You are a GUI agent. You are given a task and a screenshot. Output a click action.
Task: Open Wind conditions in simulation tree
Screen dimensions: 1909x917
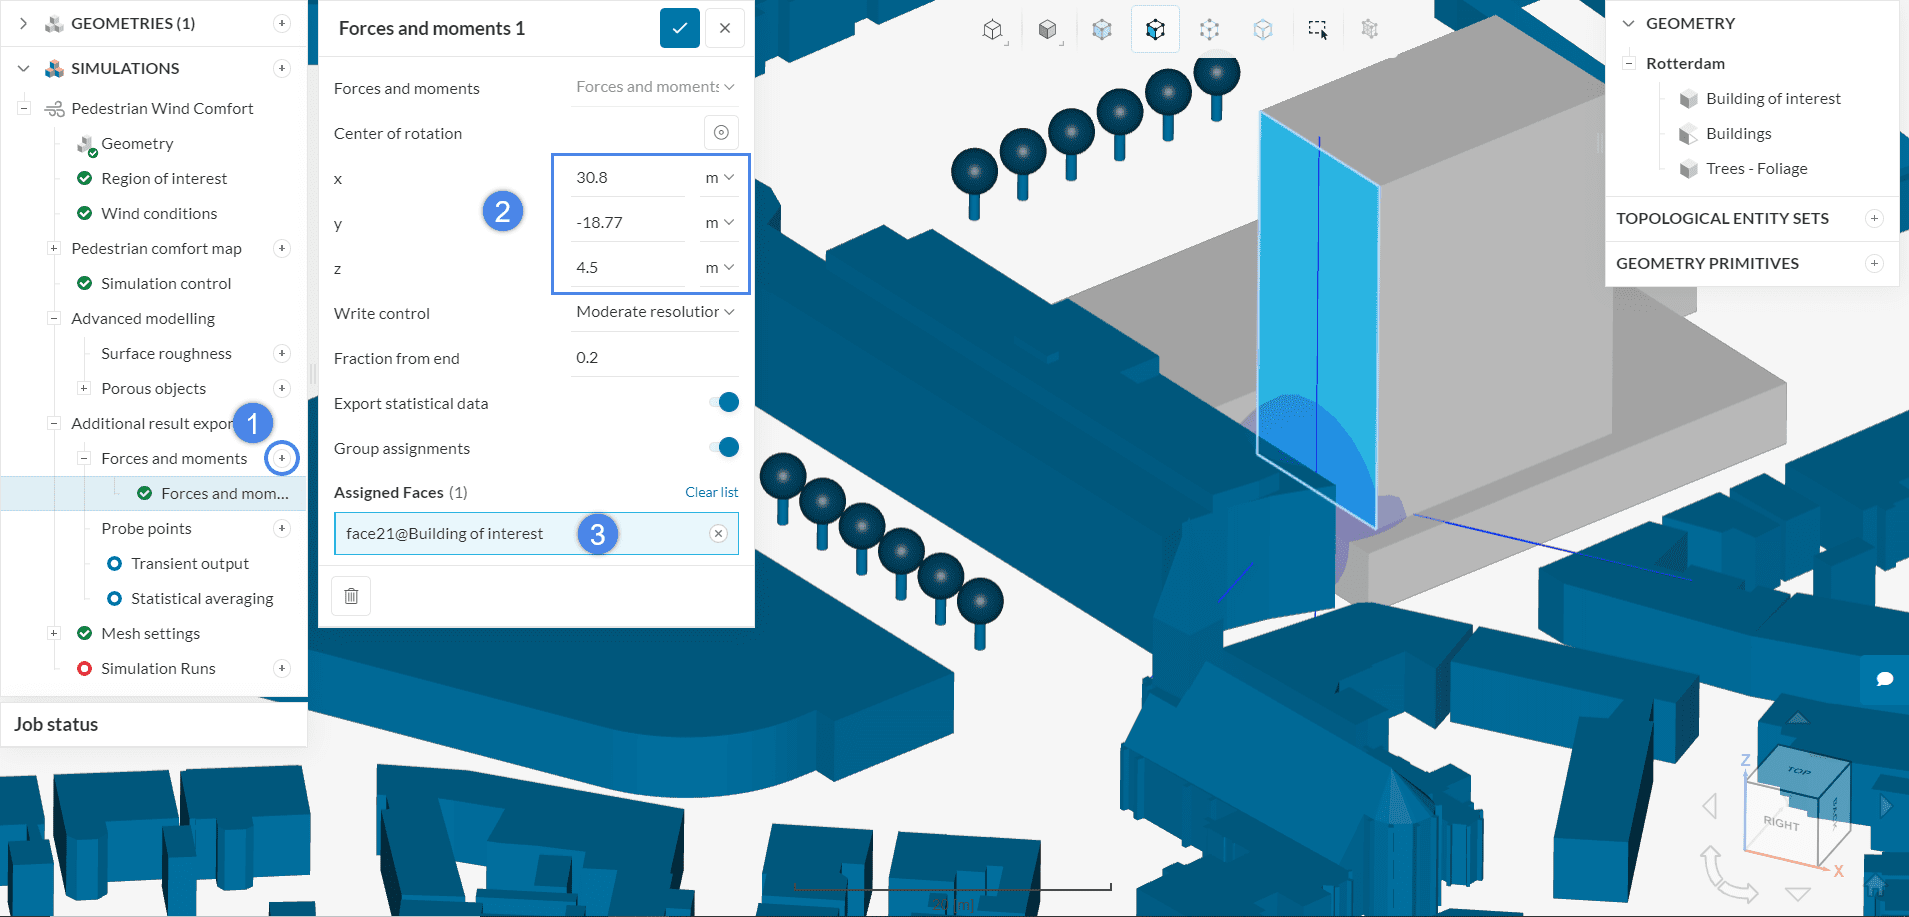[x=159, y=213]
